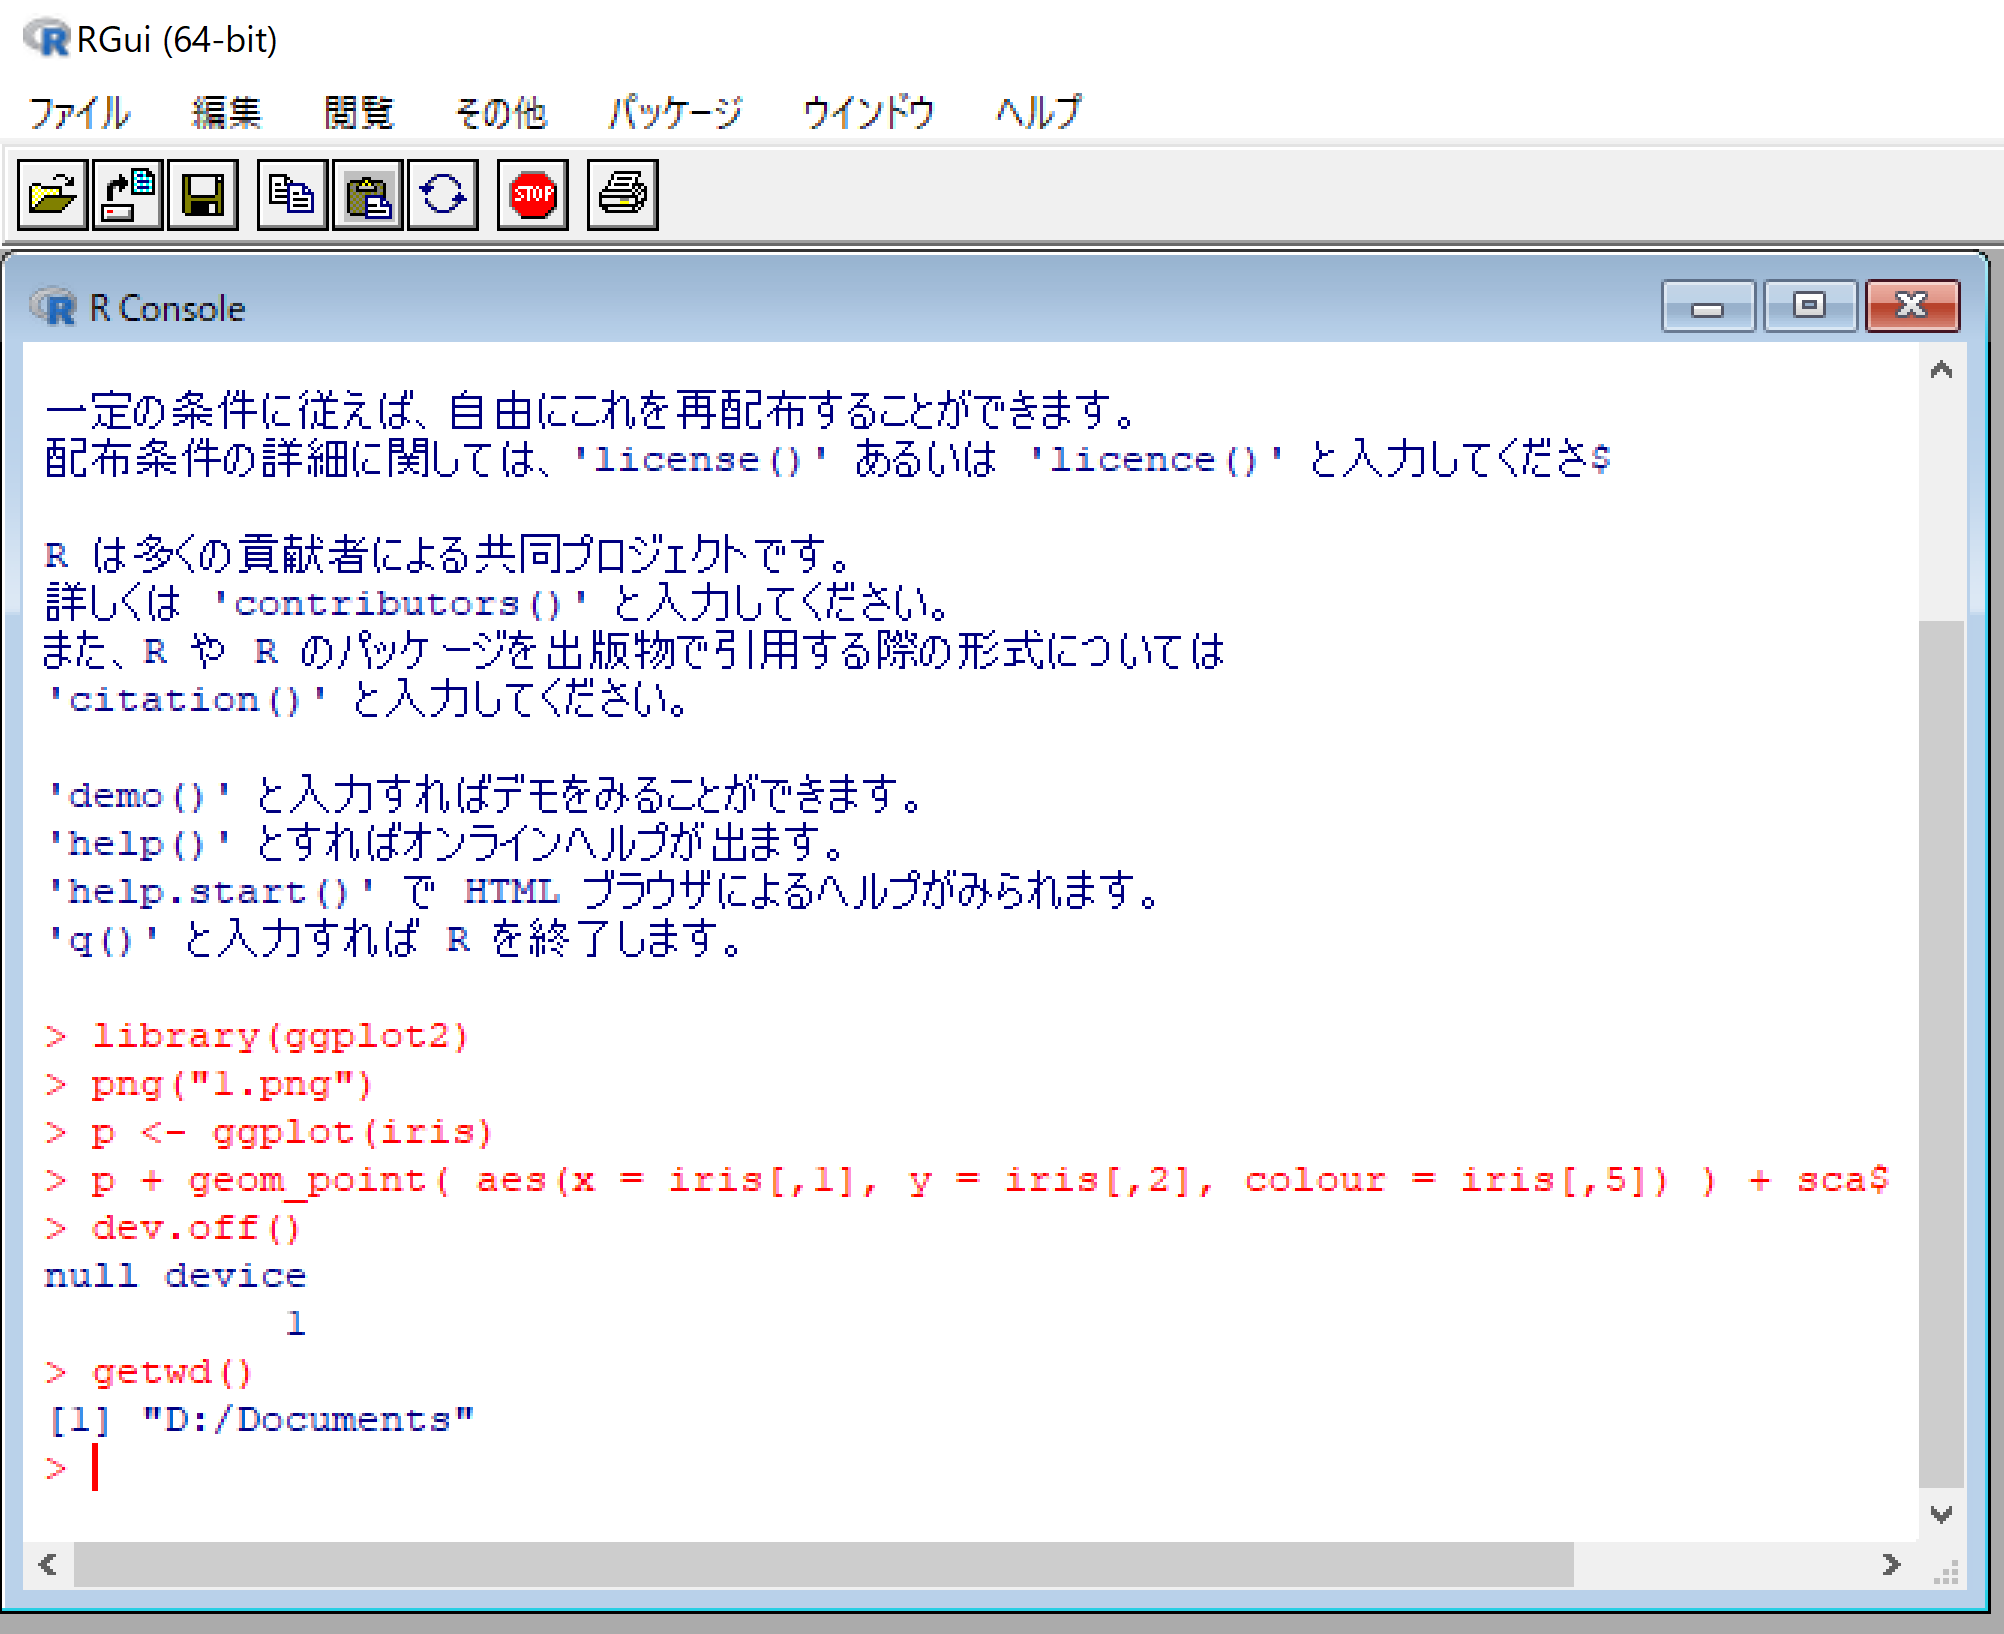Click the "D:/Documents" output text

pos(308,1420)
